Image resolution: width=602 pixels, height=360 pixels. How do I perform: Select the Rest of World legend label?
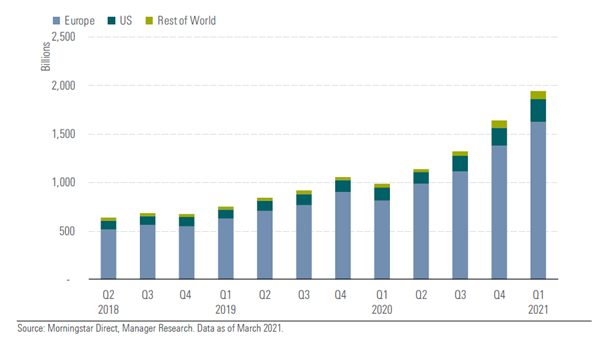click(x=187, y=20)
